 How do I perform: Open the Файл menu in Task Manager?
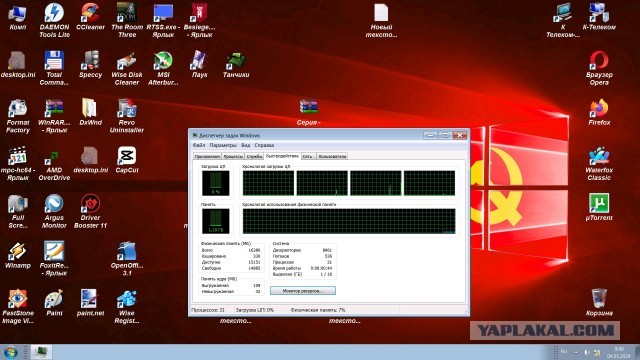pyautogui.click(x=199, y=145)
